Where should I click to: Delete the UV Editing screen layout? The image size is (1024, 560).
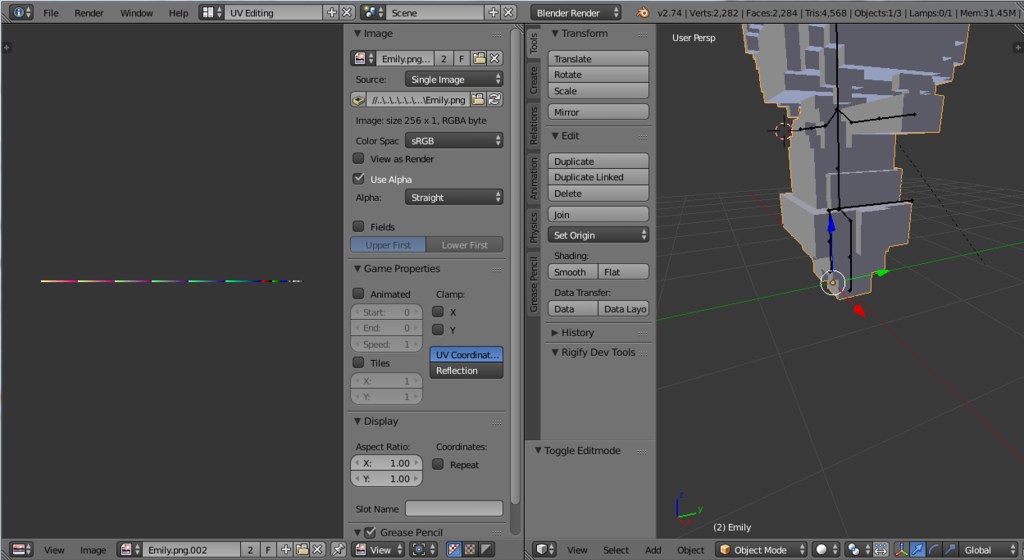coord(347,12)
